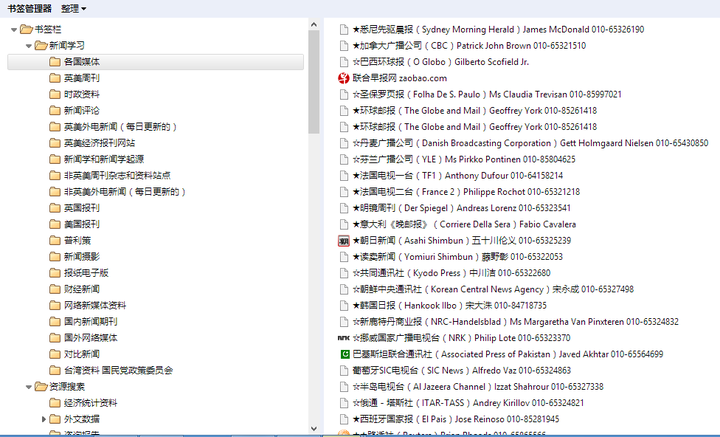The height and width of the screenshot is (437, 720).
Task: Select the 英美经济报刊网站 folder
Action: (x=99, y=143)
